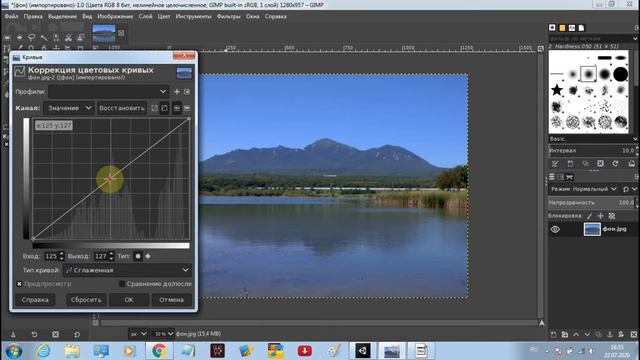The width and height of the screenshot is (640, 360).
Task: Select the Fuzzy Select wand tool
Action: (x=44, y=38)
